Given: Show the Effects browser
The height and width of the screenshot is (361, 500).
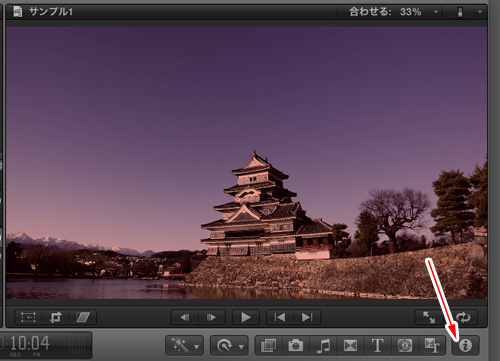Looking at the screenshot, I should pos(269,345).
